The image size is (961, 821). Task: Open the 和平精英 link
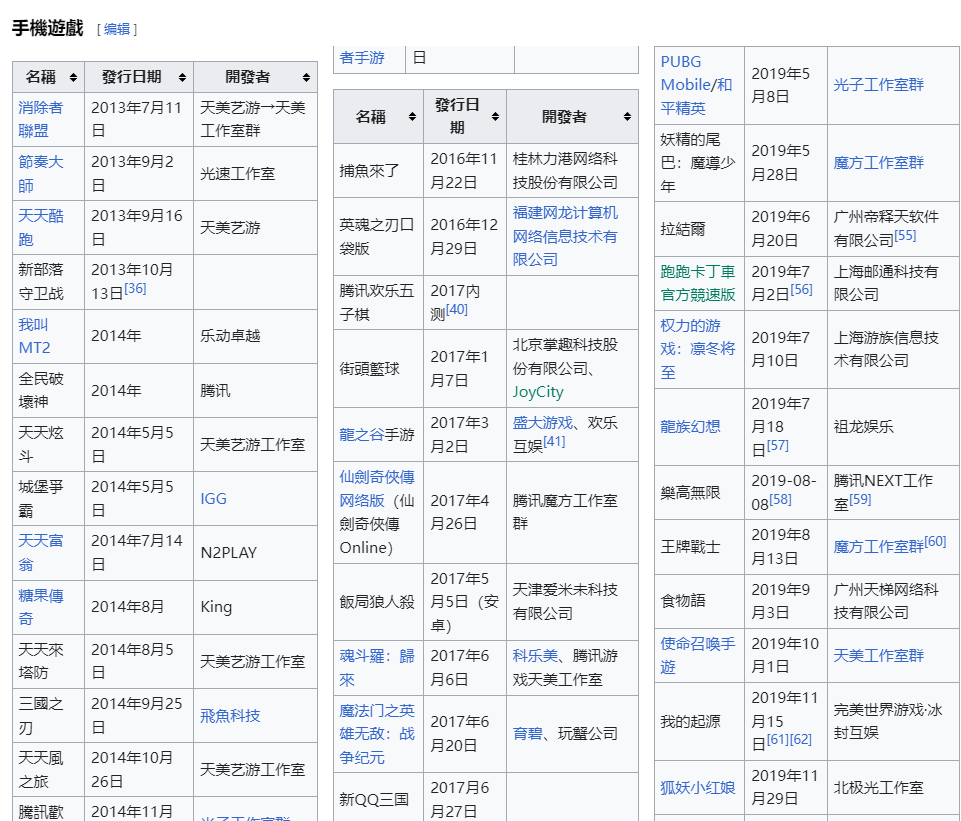[696, 96]
